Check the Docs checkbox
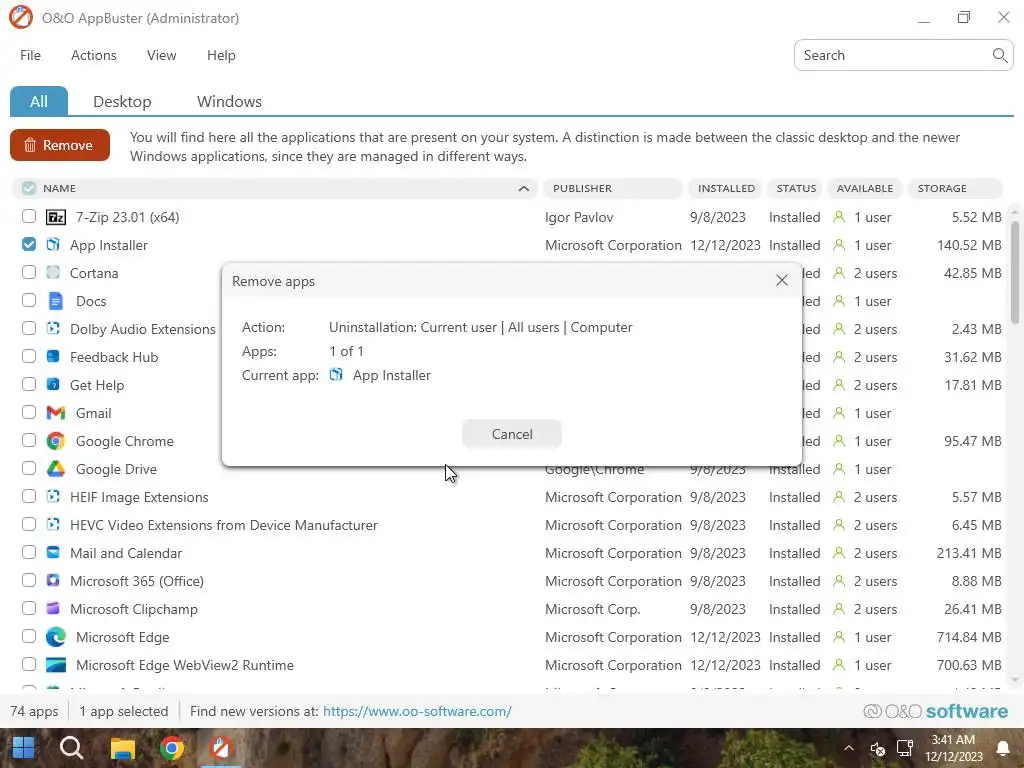Screen dimensions: 1024x768 [x=29, y=300]
